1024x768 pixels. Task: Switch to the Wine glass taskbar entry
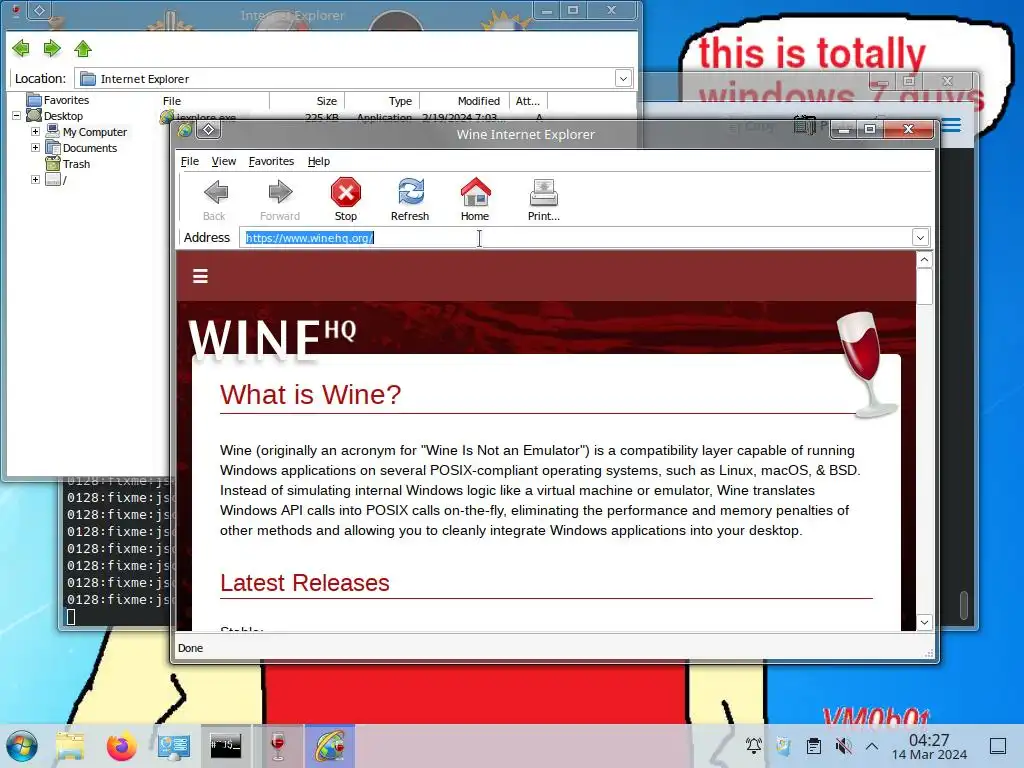point(278,746)
